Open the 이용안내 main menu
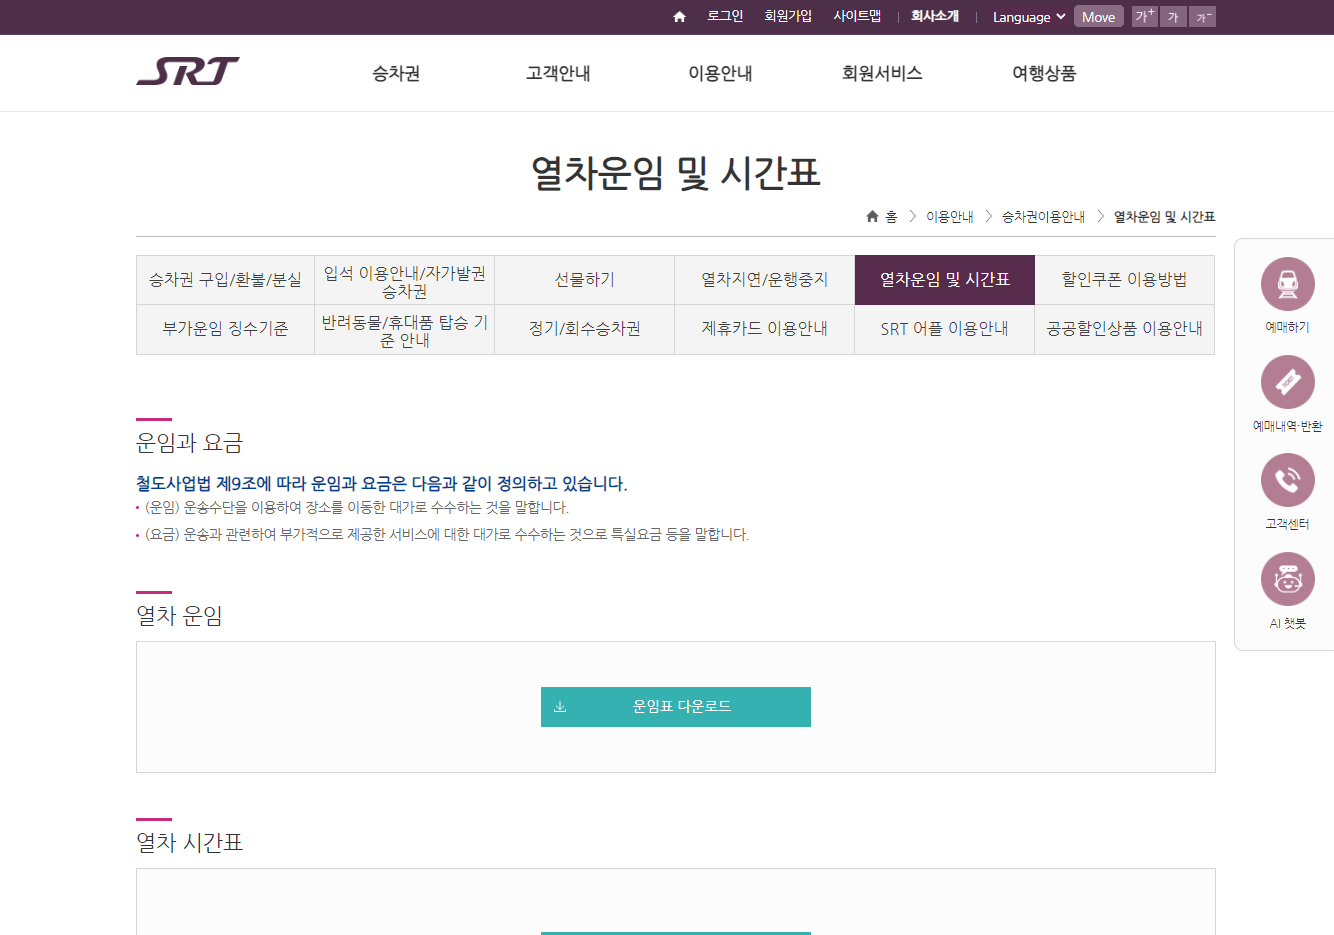Image resolution: width=1334 pixels, height=935 pixels. click(720, 73)
